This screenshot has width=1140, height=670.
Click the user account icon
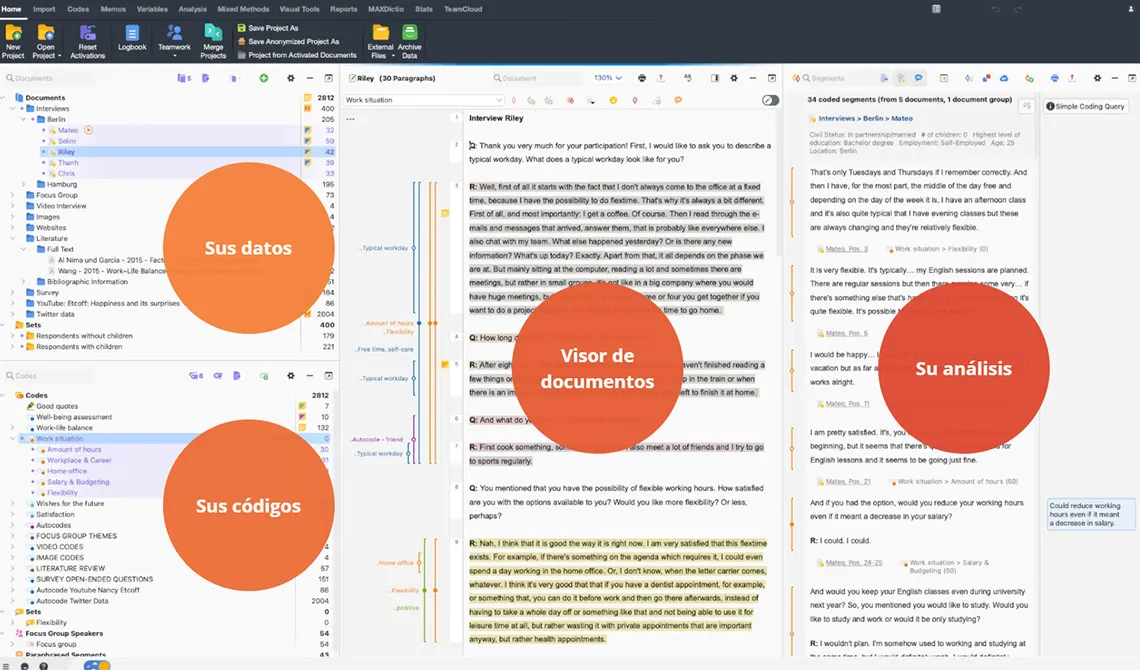(1131, 9)
